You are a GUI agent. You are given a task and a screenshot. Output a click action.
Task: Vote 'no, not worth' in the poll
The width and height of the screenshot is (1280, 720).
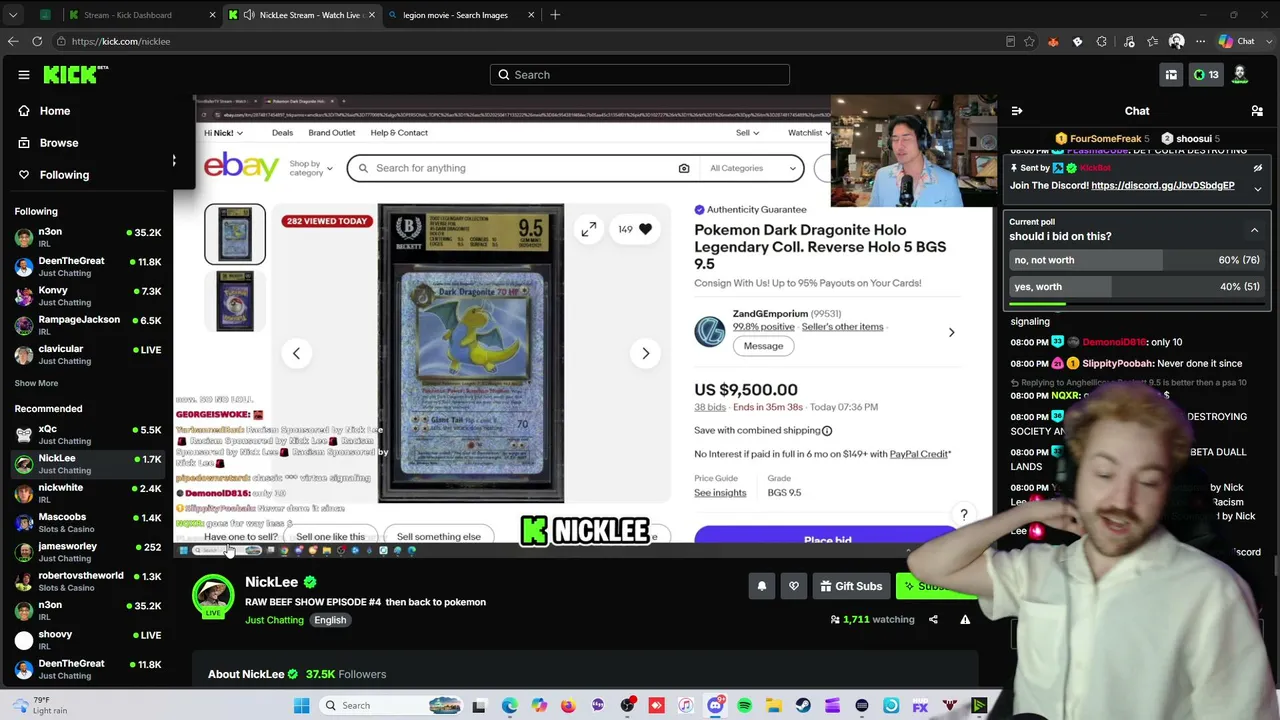coord(1136,260)
